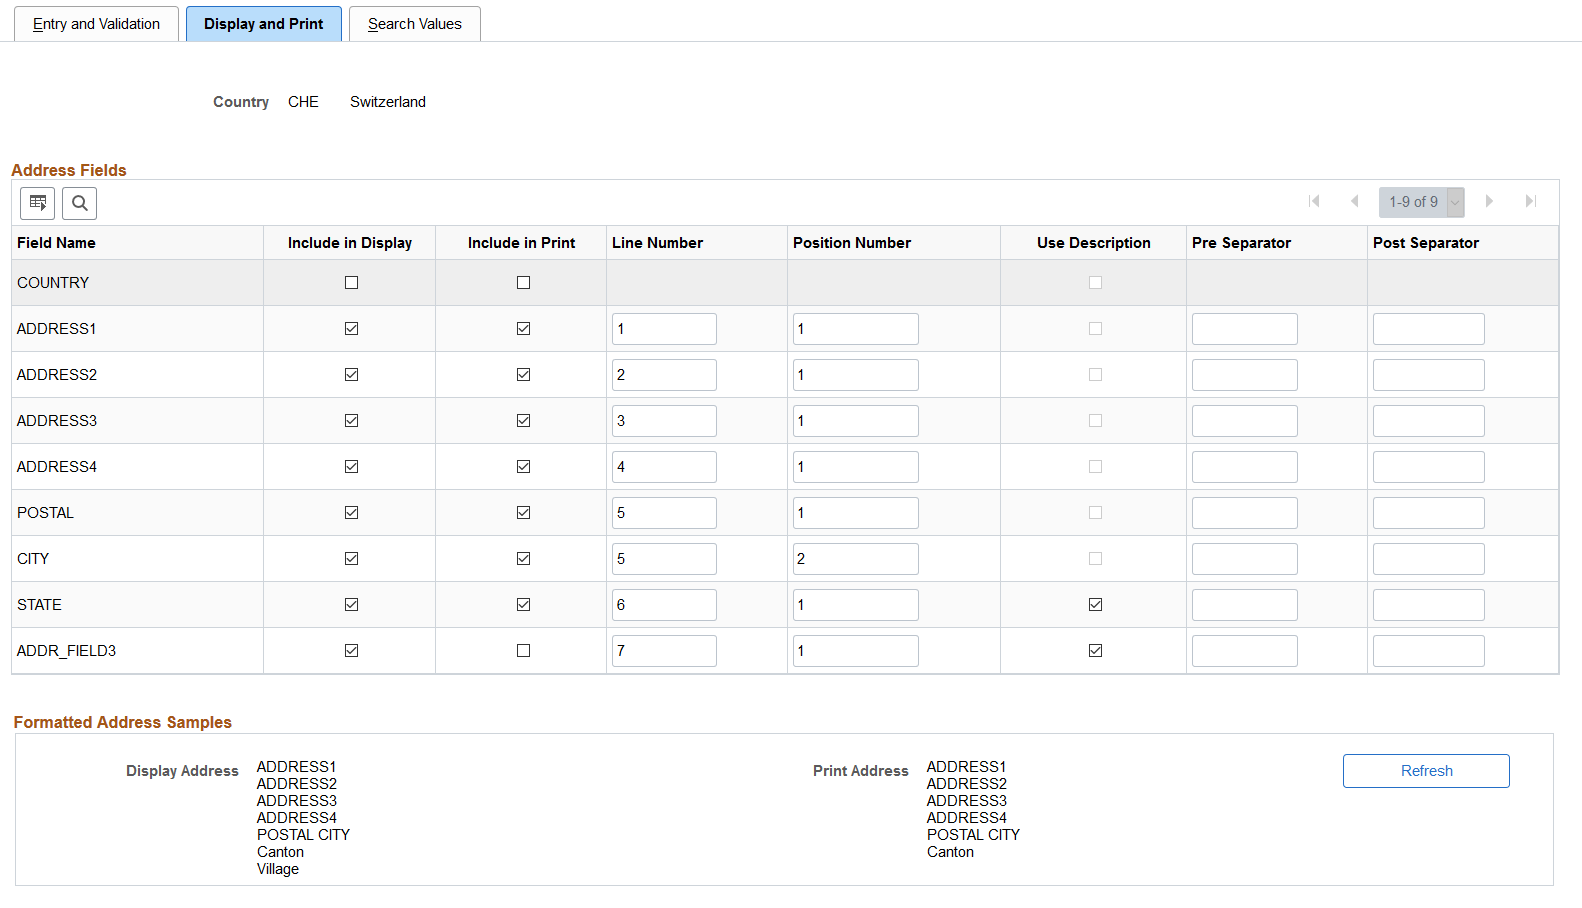Uncheck Include in Print for ADDRESS1
Image resolution: width=1582 pixels, height=908 pixels.
[x=523, y=329]
